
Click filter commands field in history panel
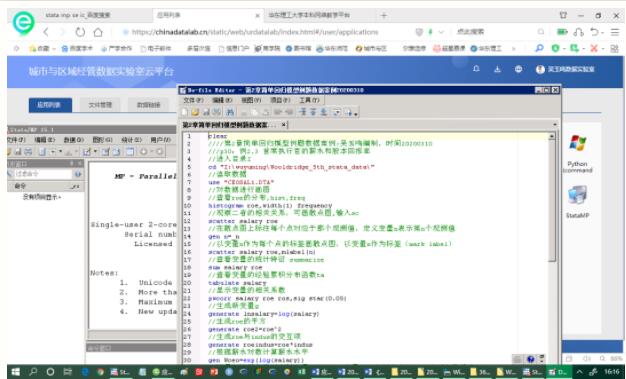(x=43, y=174)
